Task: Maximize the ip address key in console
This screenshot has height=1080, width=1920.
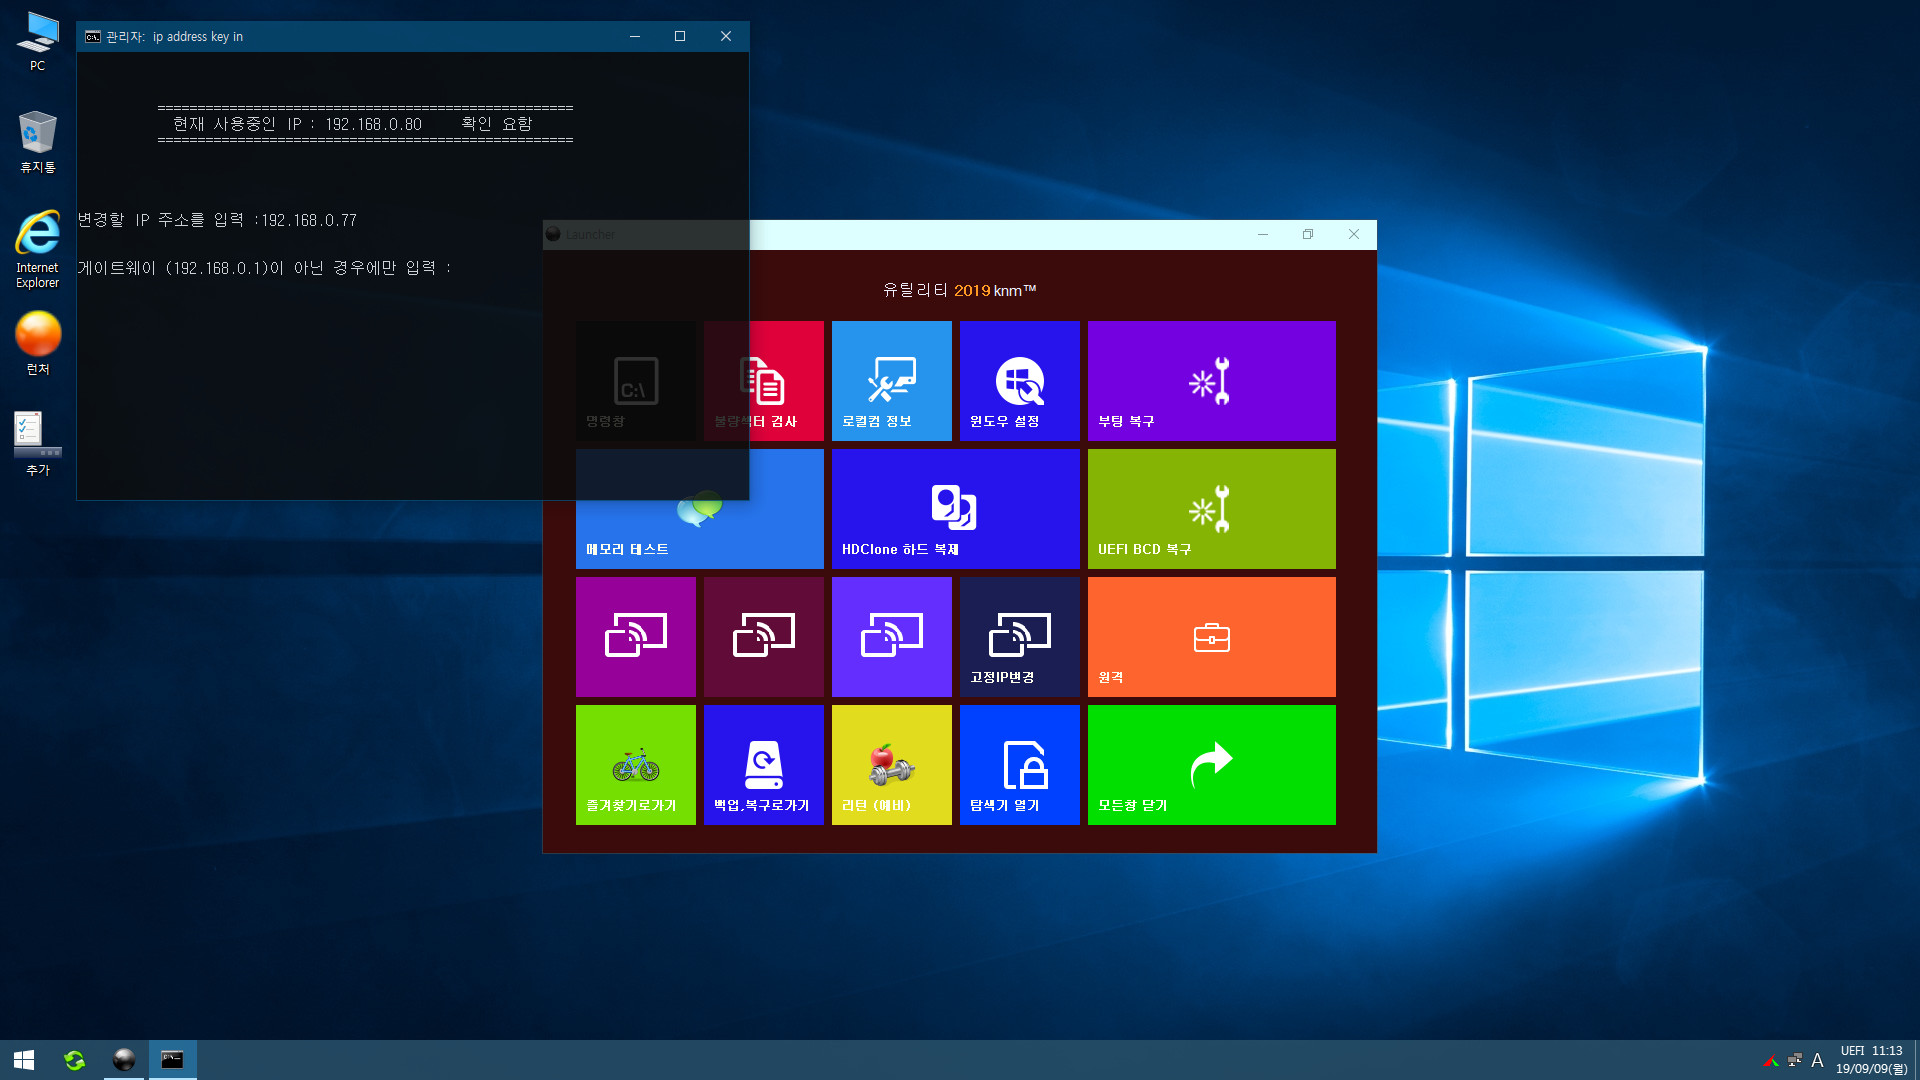Action: pyautogui.click(x=680, y=36)
